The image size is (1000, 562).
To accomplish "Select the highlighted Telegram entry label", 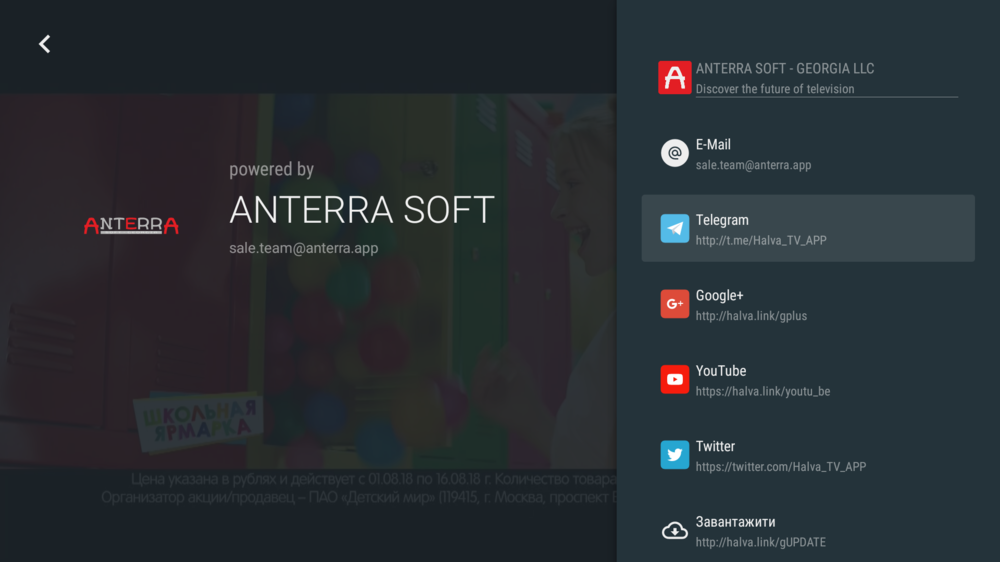I will [722, 220].
